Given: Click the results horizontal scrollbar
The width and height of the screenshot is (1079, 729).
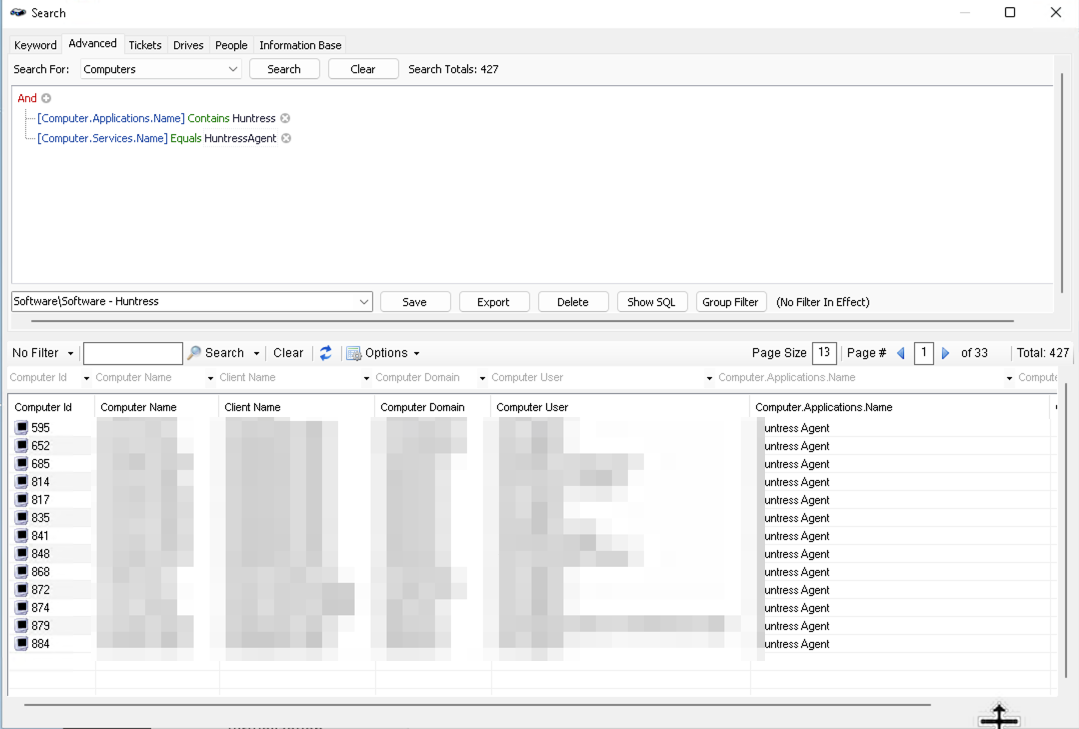Looking at the screenshot, I should 477,705.
